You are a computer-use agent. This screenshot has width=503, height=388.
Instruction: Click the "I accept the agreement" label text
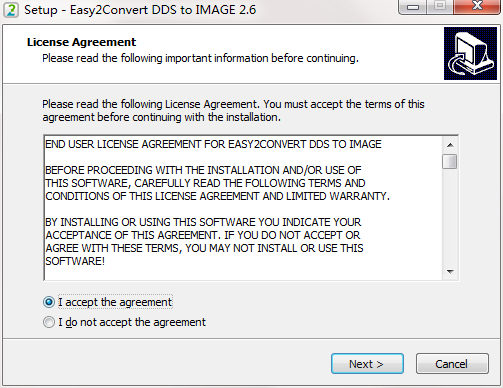tap(115, 302)
